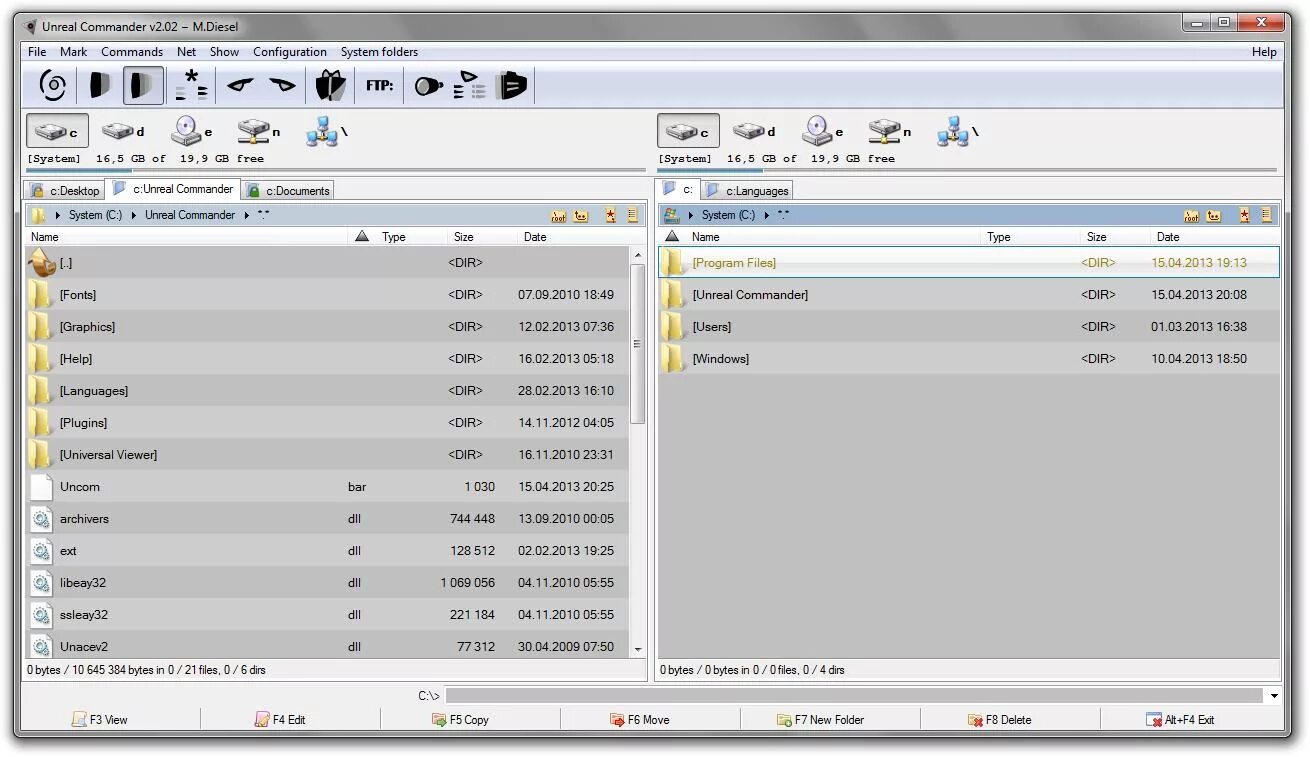Click the root folder icon in left path bar
1310x757 pixels.
tap(559, 215)
